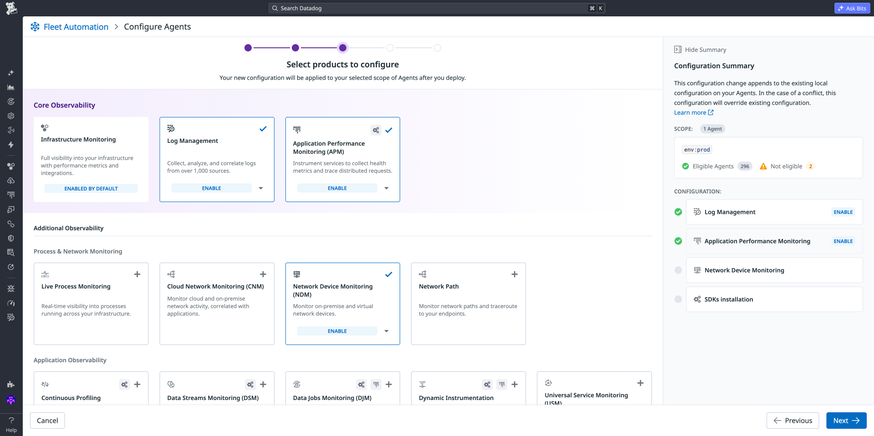The width and height of the screenshot is (874, 436).
Task: Expand Network Device Monitoring summary row
Action: coord(774,270)
